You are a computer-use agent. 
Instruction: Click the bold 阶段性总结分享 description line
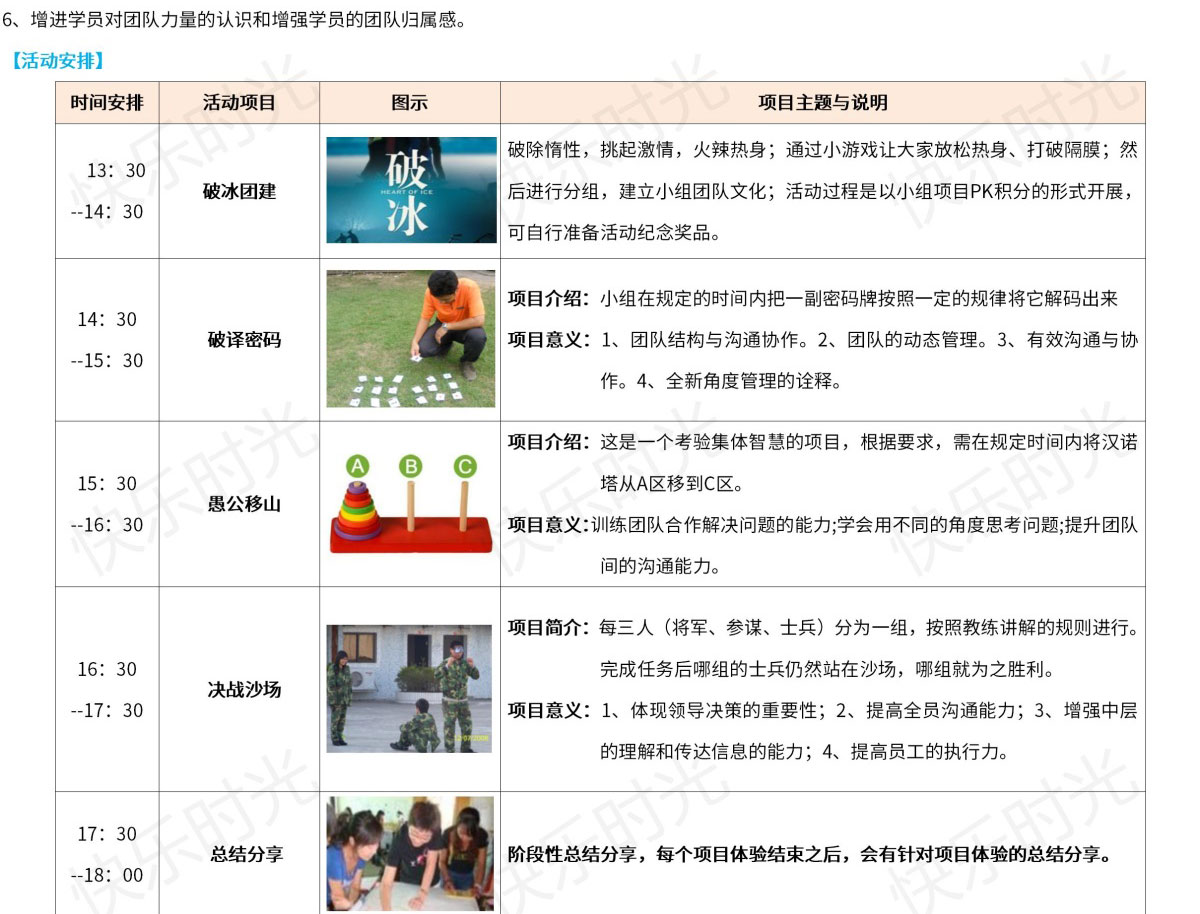(x=810, y=855)
